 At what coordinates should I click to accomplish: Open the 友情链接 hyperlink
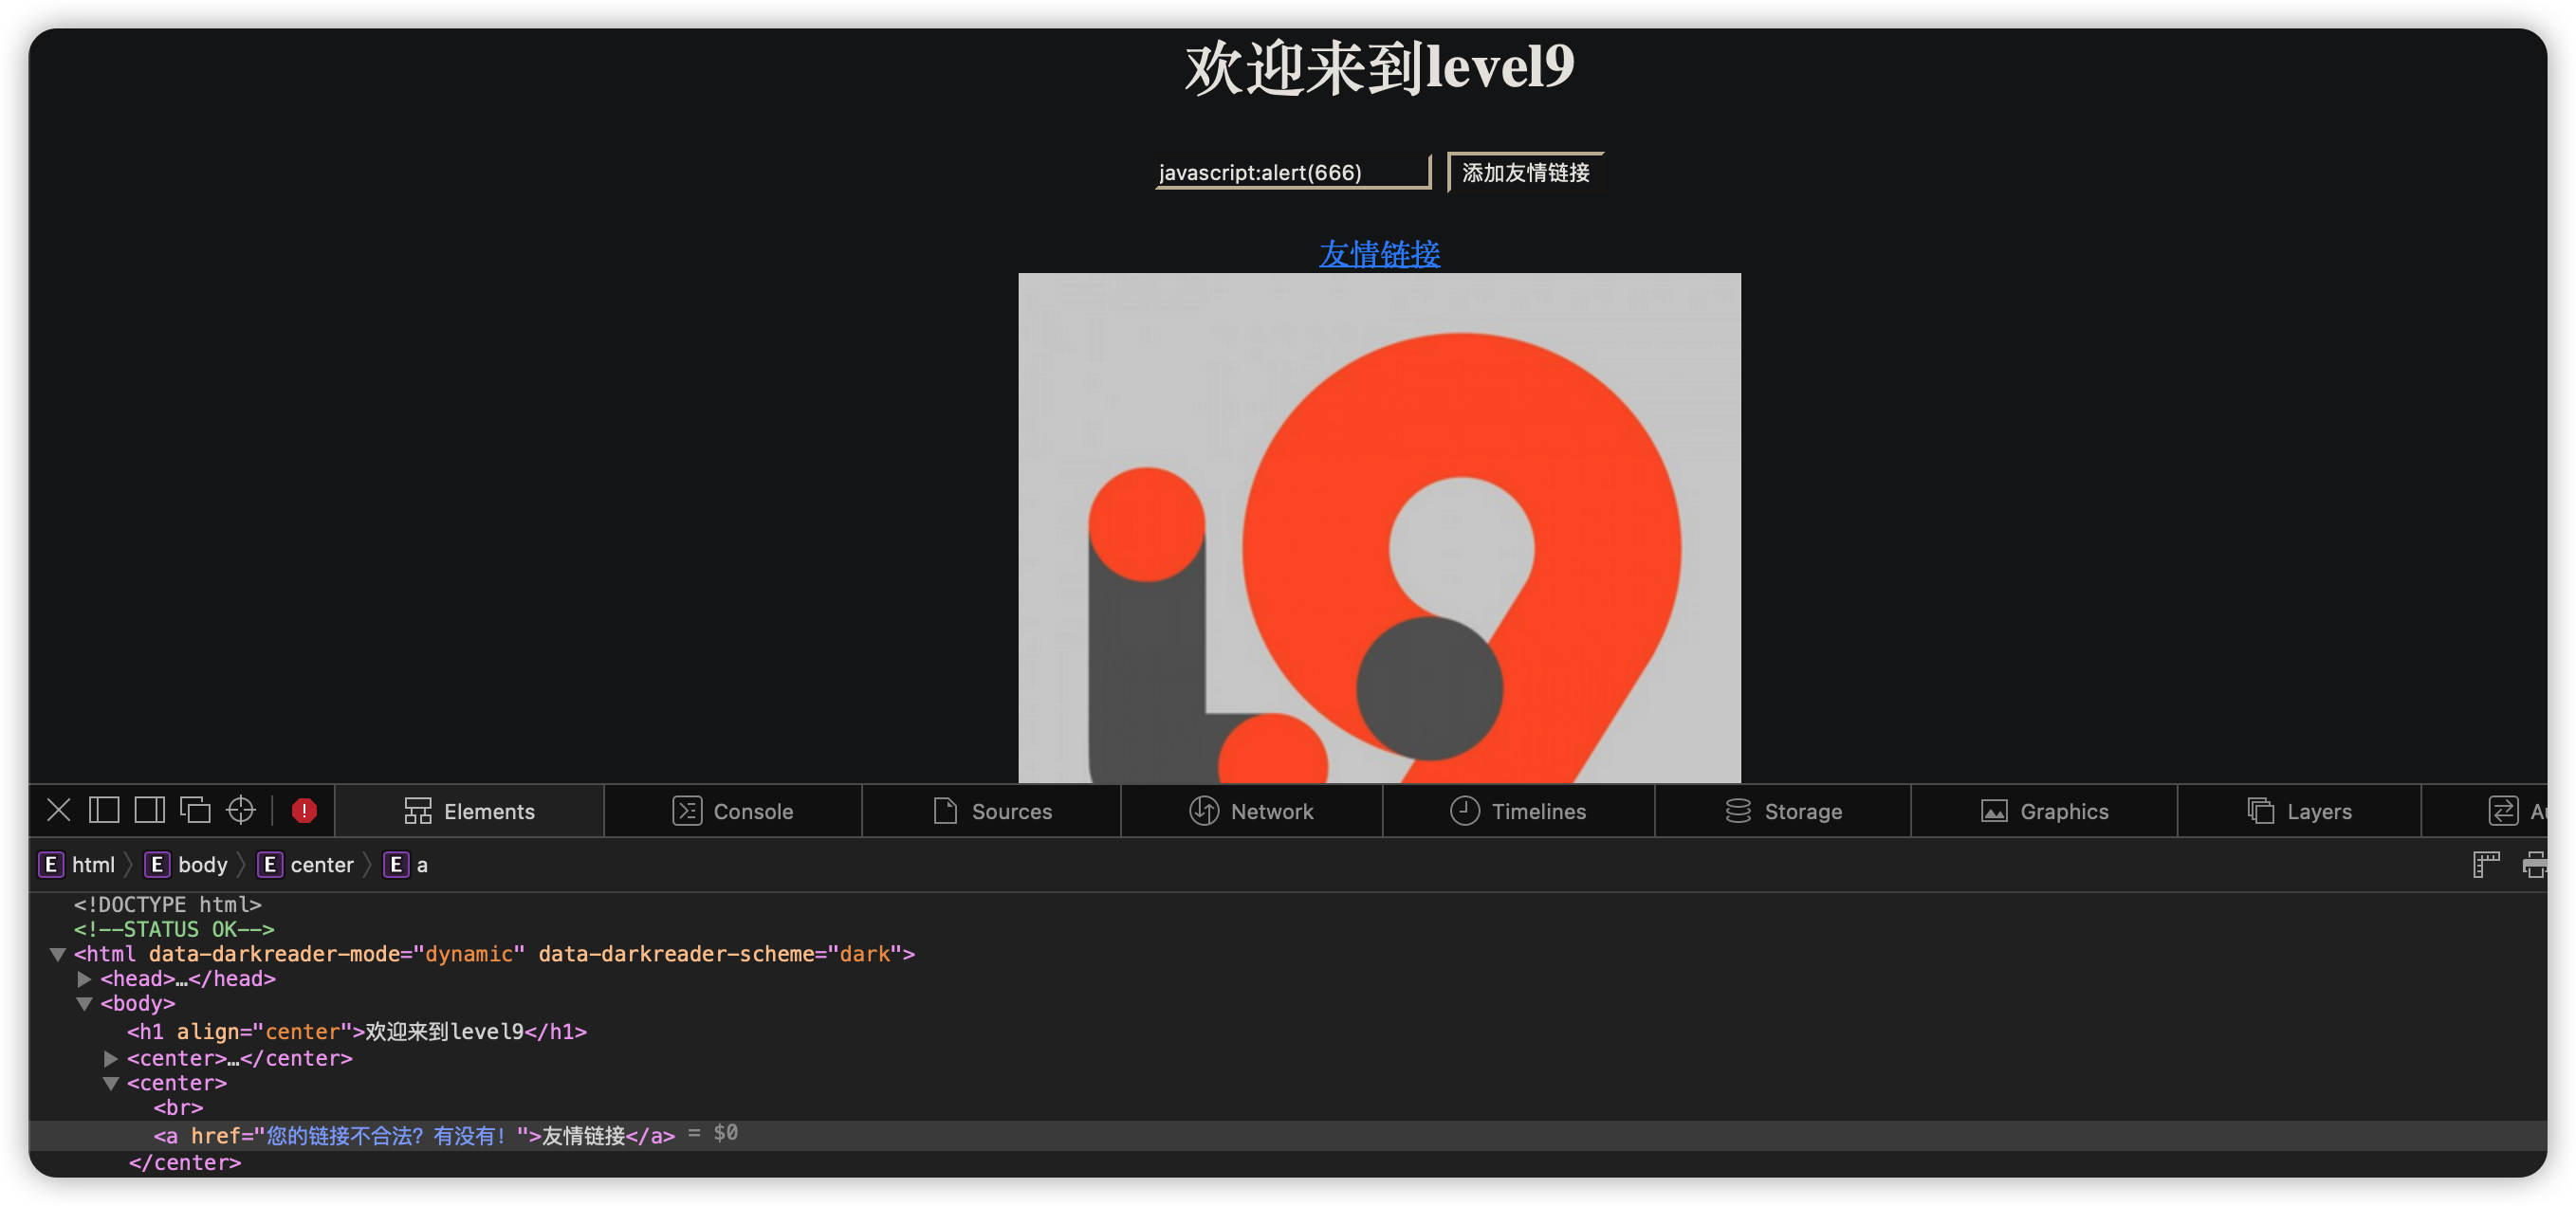[1379, 254]
